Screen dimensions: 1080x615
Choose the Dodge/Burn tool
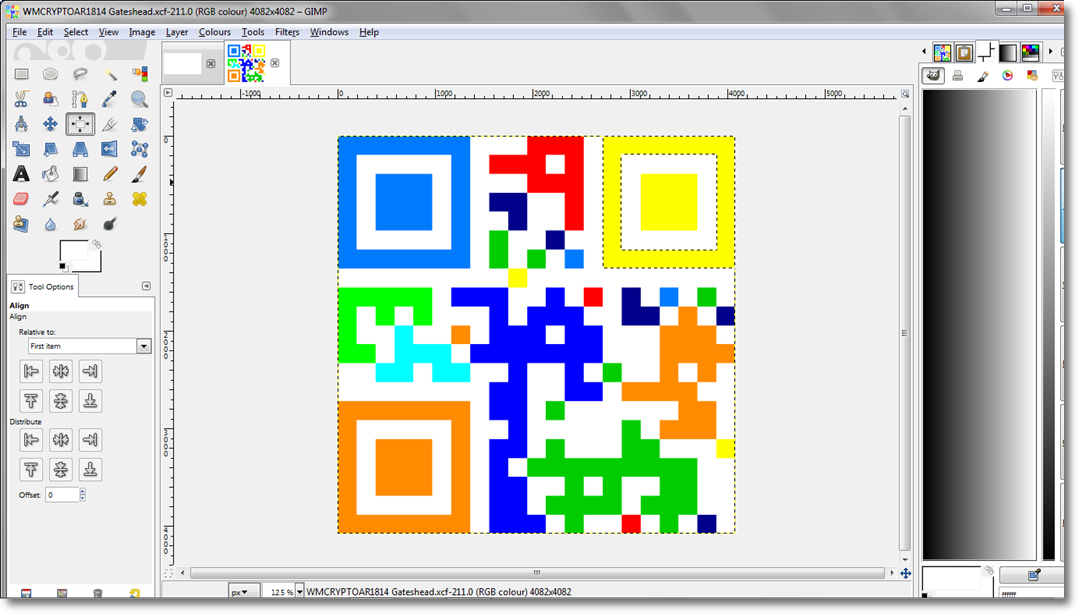click(110, 224)
